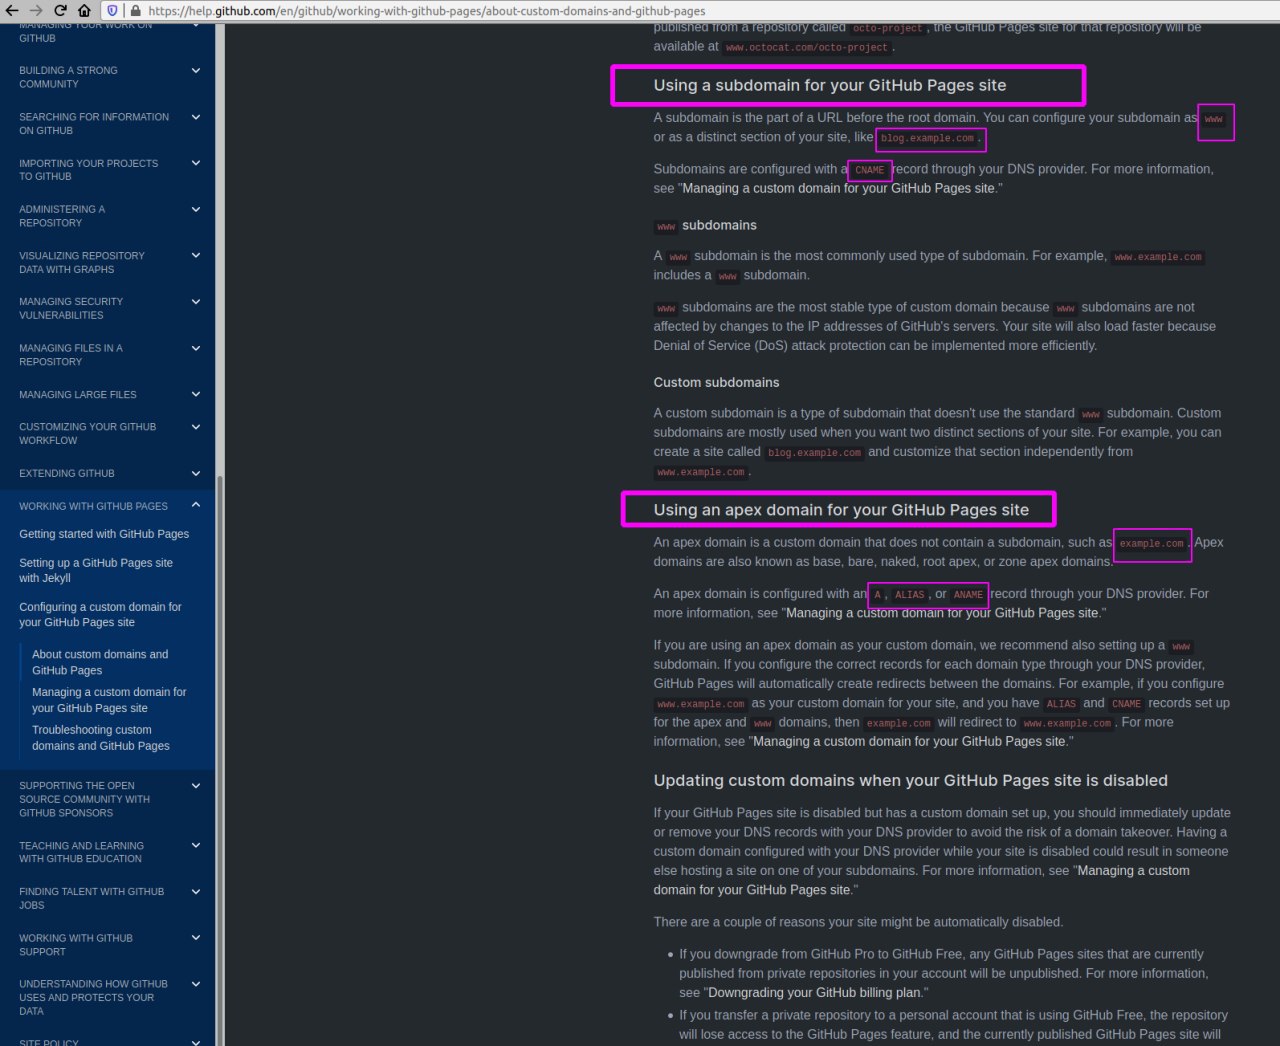The width and height of the screenshot is (1280, 1046).
Task: Open Setting up a GitHub Pages site with Jekyll
Action: [x=96, y=570]
